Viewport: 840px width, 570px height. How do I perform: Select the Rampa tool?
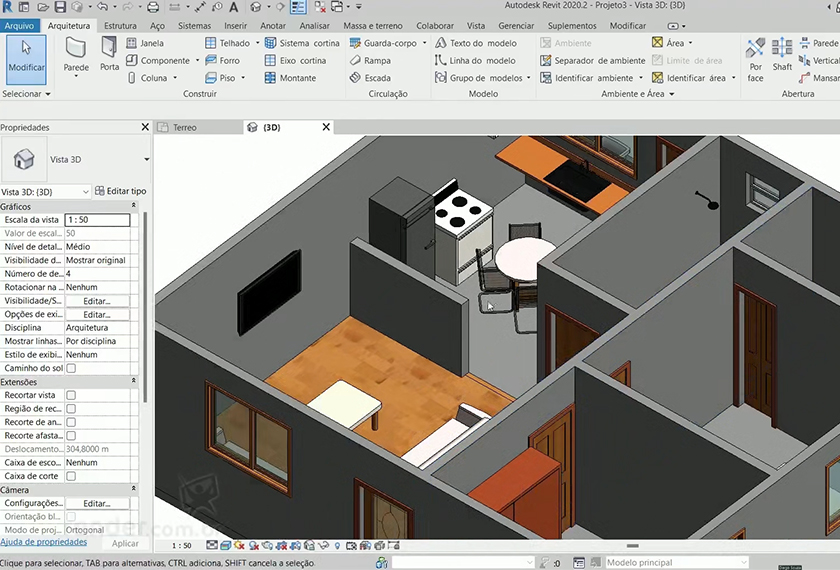[370, 61]
